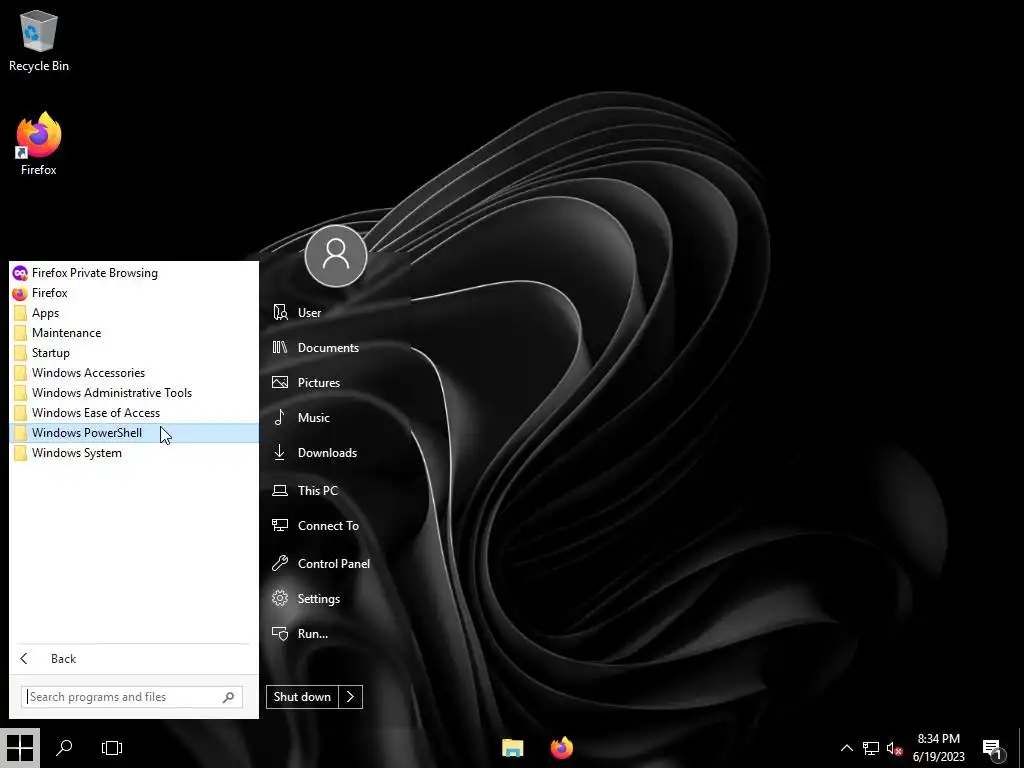Click the Windows Start button
The height and width of the screenshot is (768, 1024).
point(20,748)
